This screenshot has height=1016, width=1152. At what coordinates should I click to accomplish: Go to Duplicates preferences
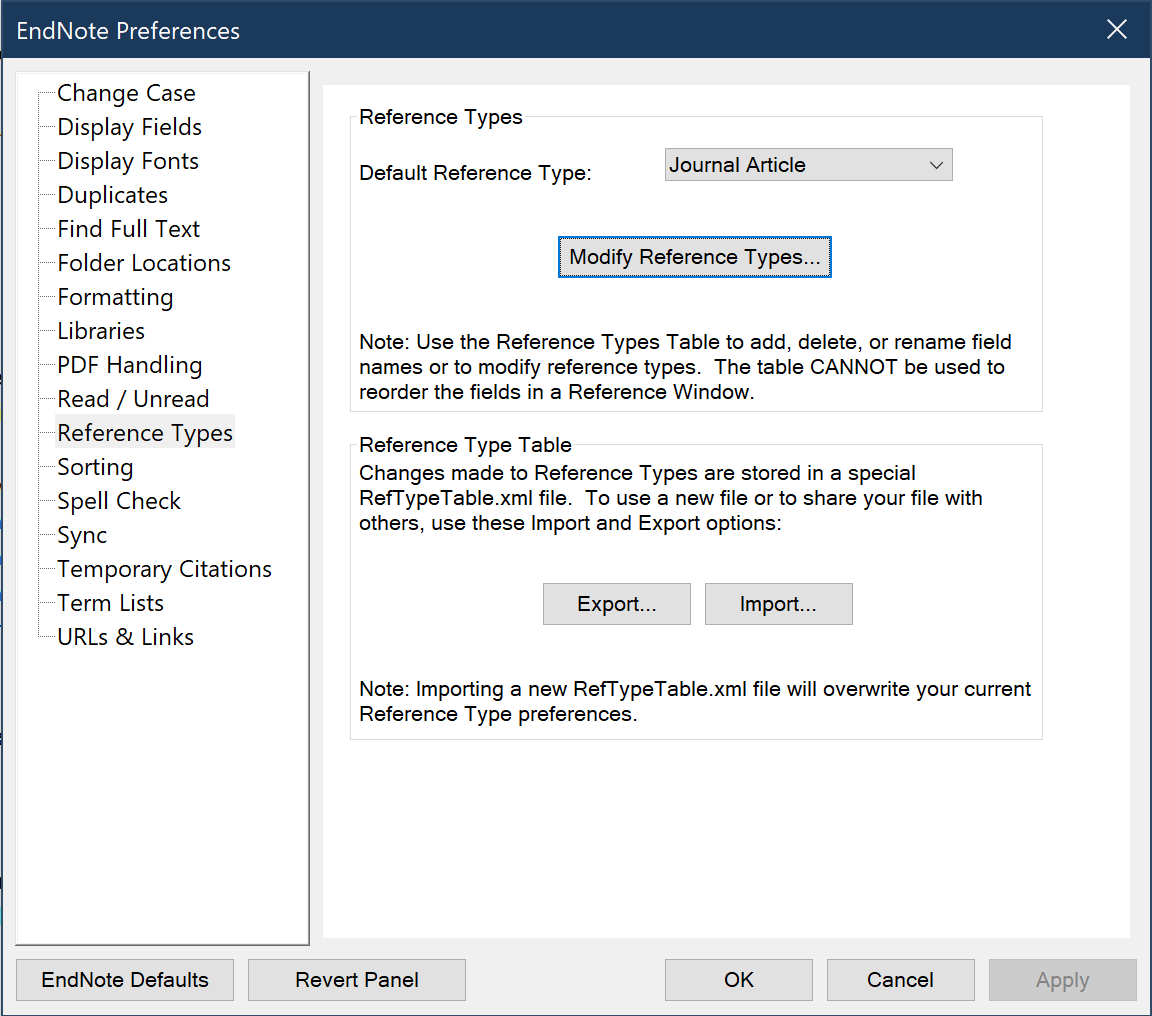[112, 195]
